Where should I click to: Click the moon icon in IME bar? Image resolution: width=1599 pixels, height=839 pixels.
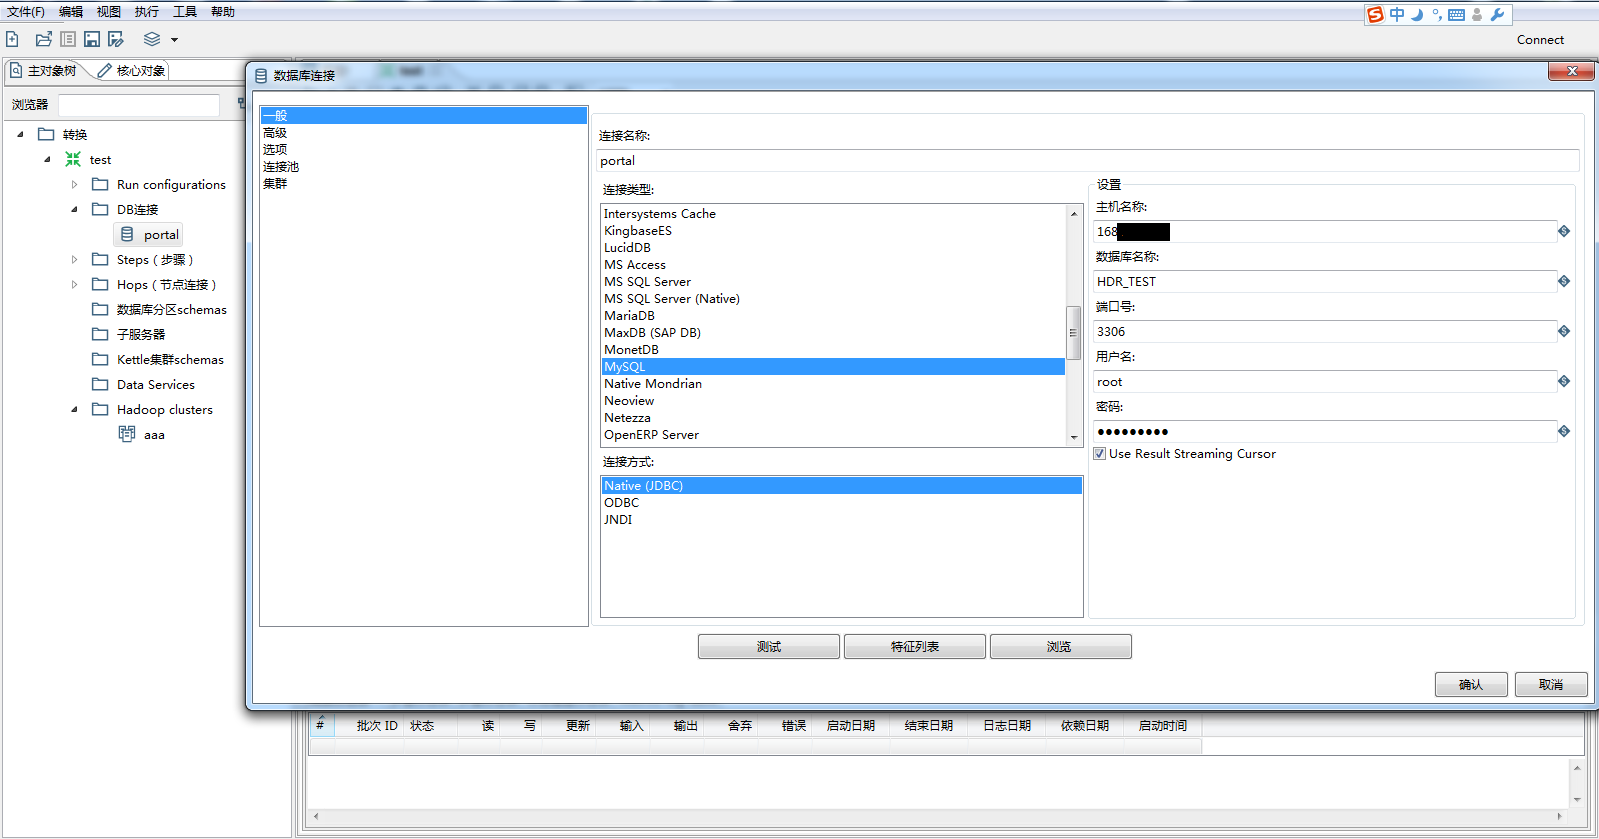(1417, 14)
